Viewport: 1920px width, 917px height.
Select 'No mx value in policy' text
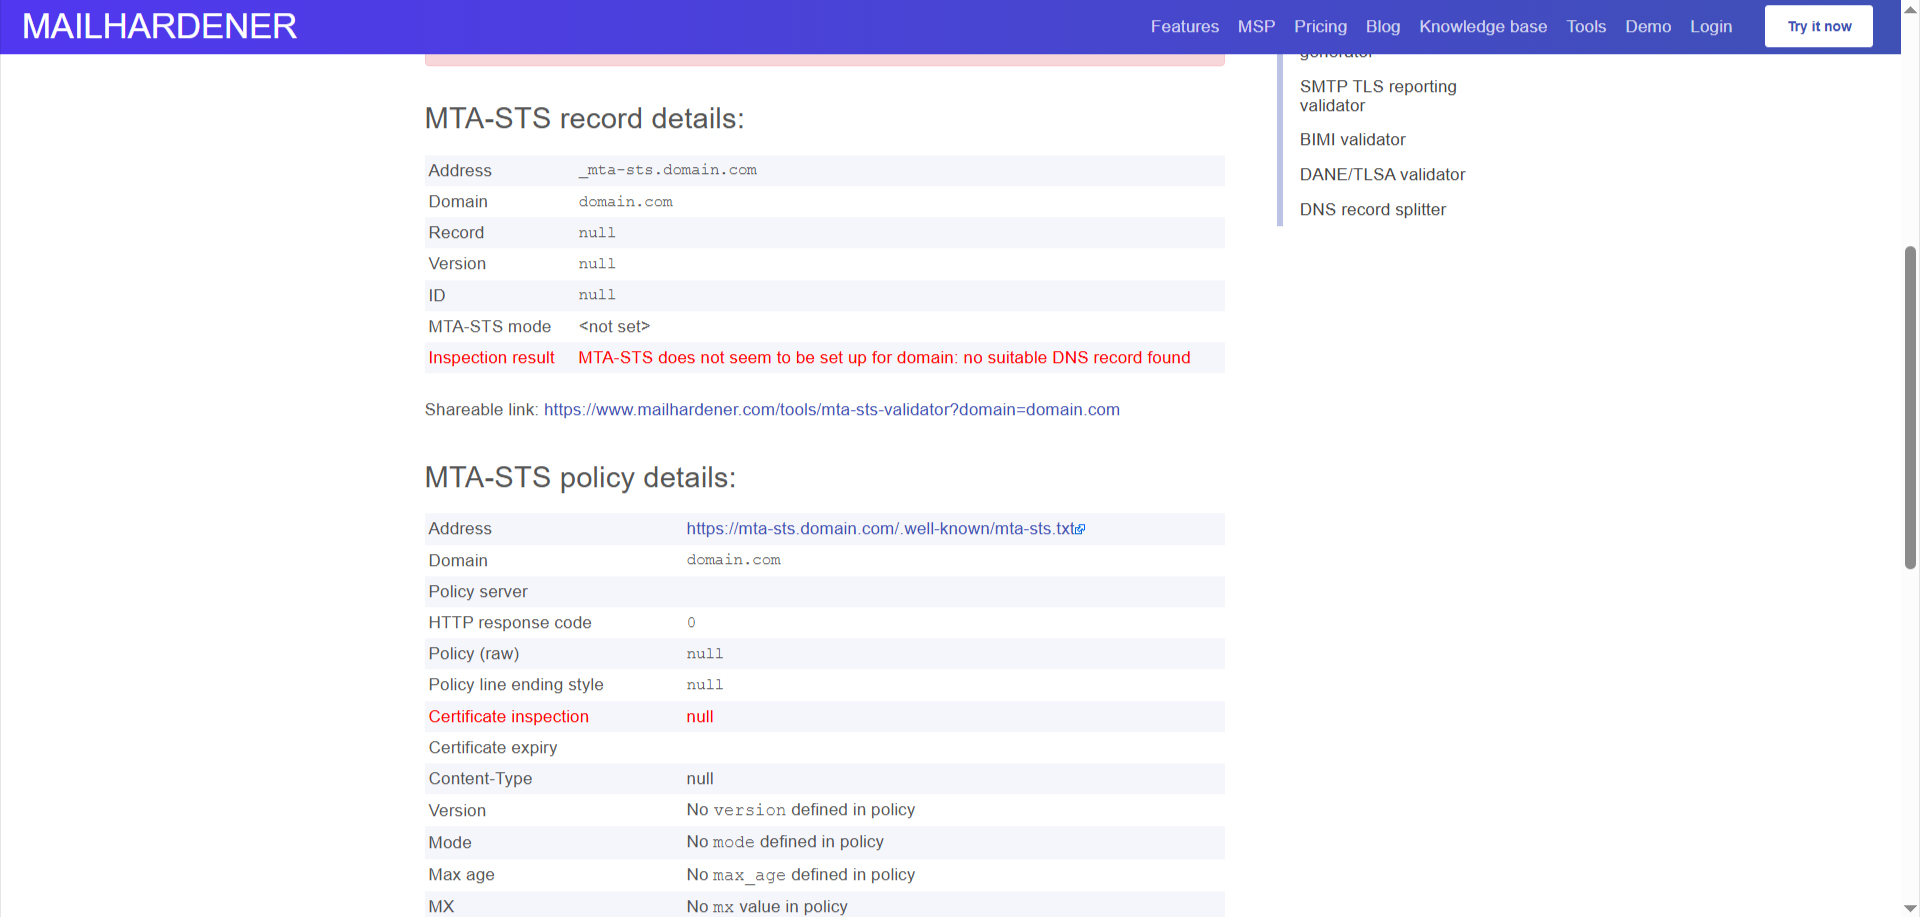point(767,907)
